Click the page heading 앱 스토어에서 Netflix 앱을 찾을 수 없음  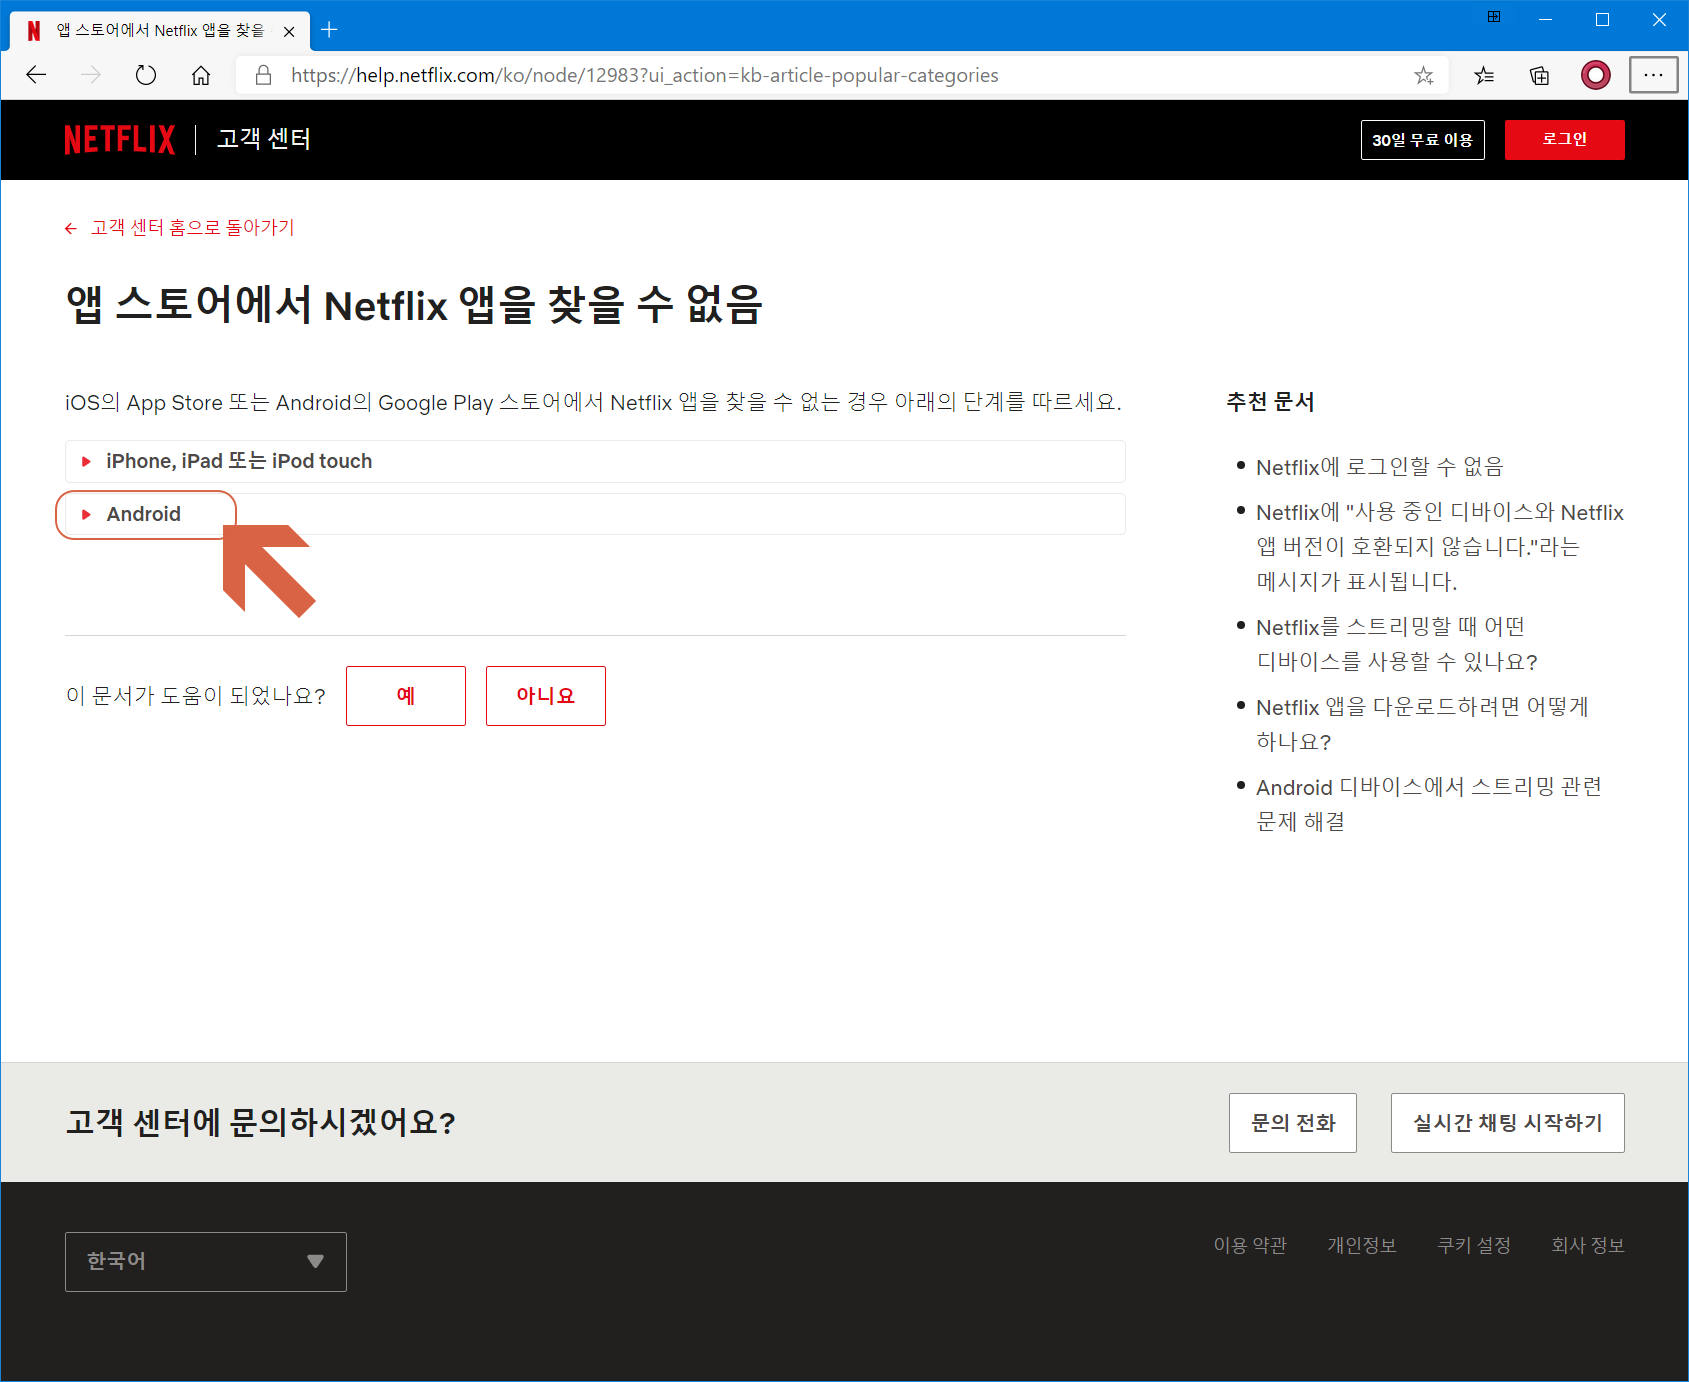414,304
